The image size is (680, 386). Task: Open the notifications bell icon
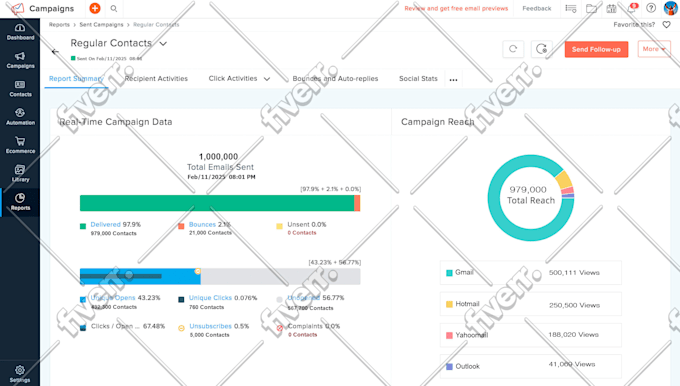pyautogui.click(x=632, y=8)
